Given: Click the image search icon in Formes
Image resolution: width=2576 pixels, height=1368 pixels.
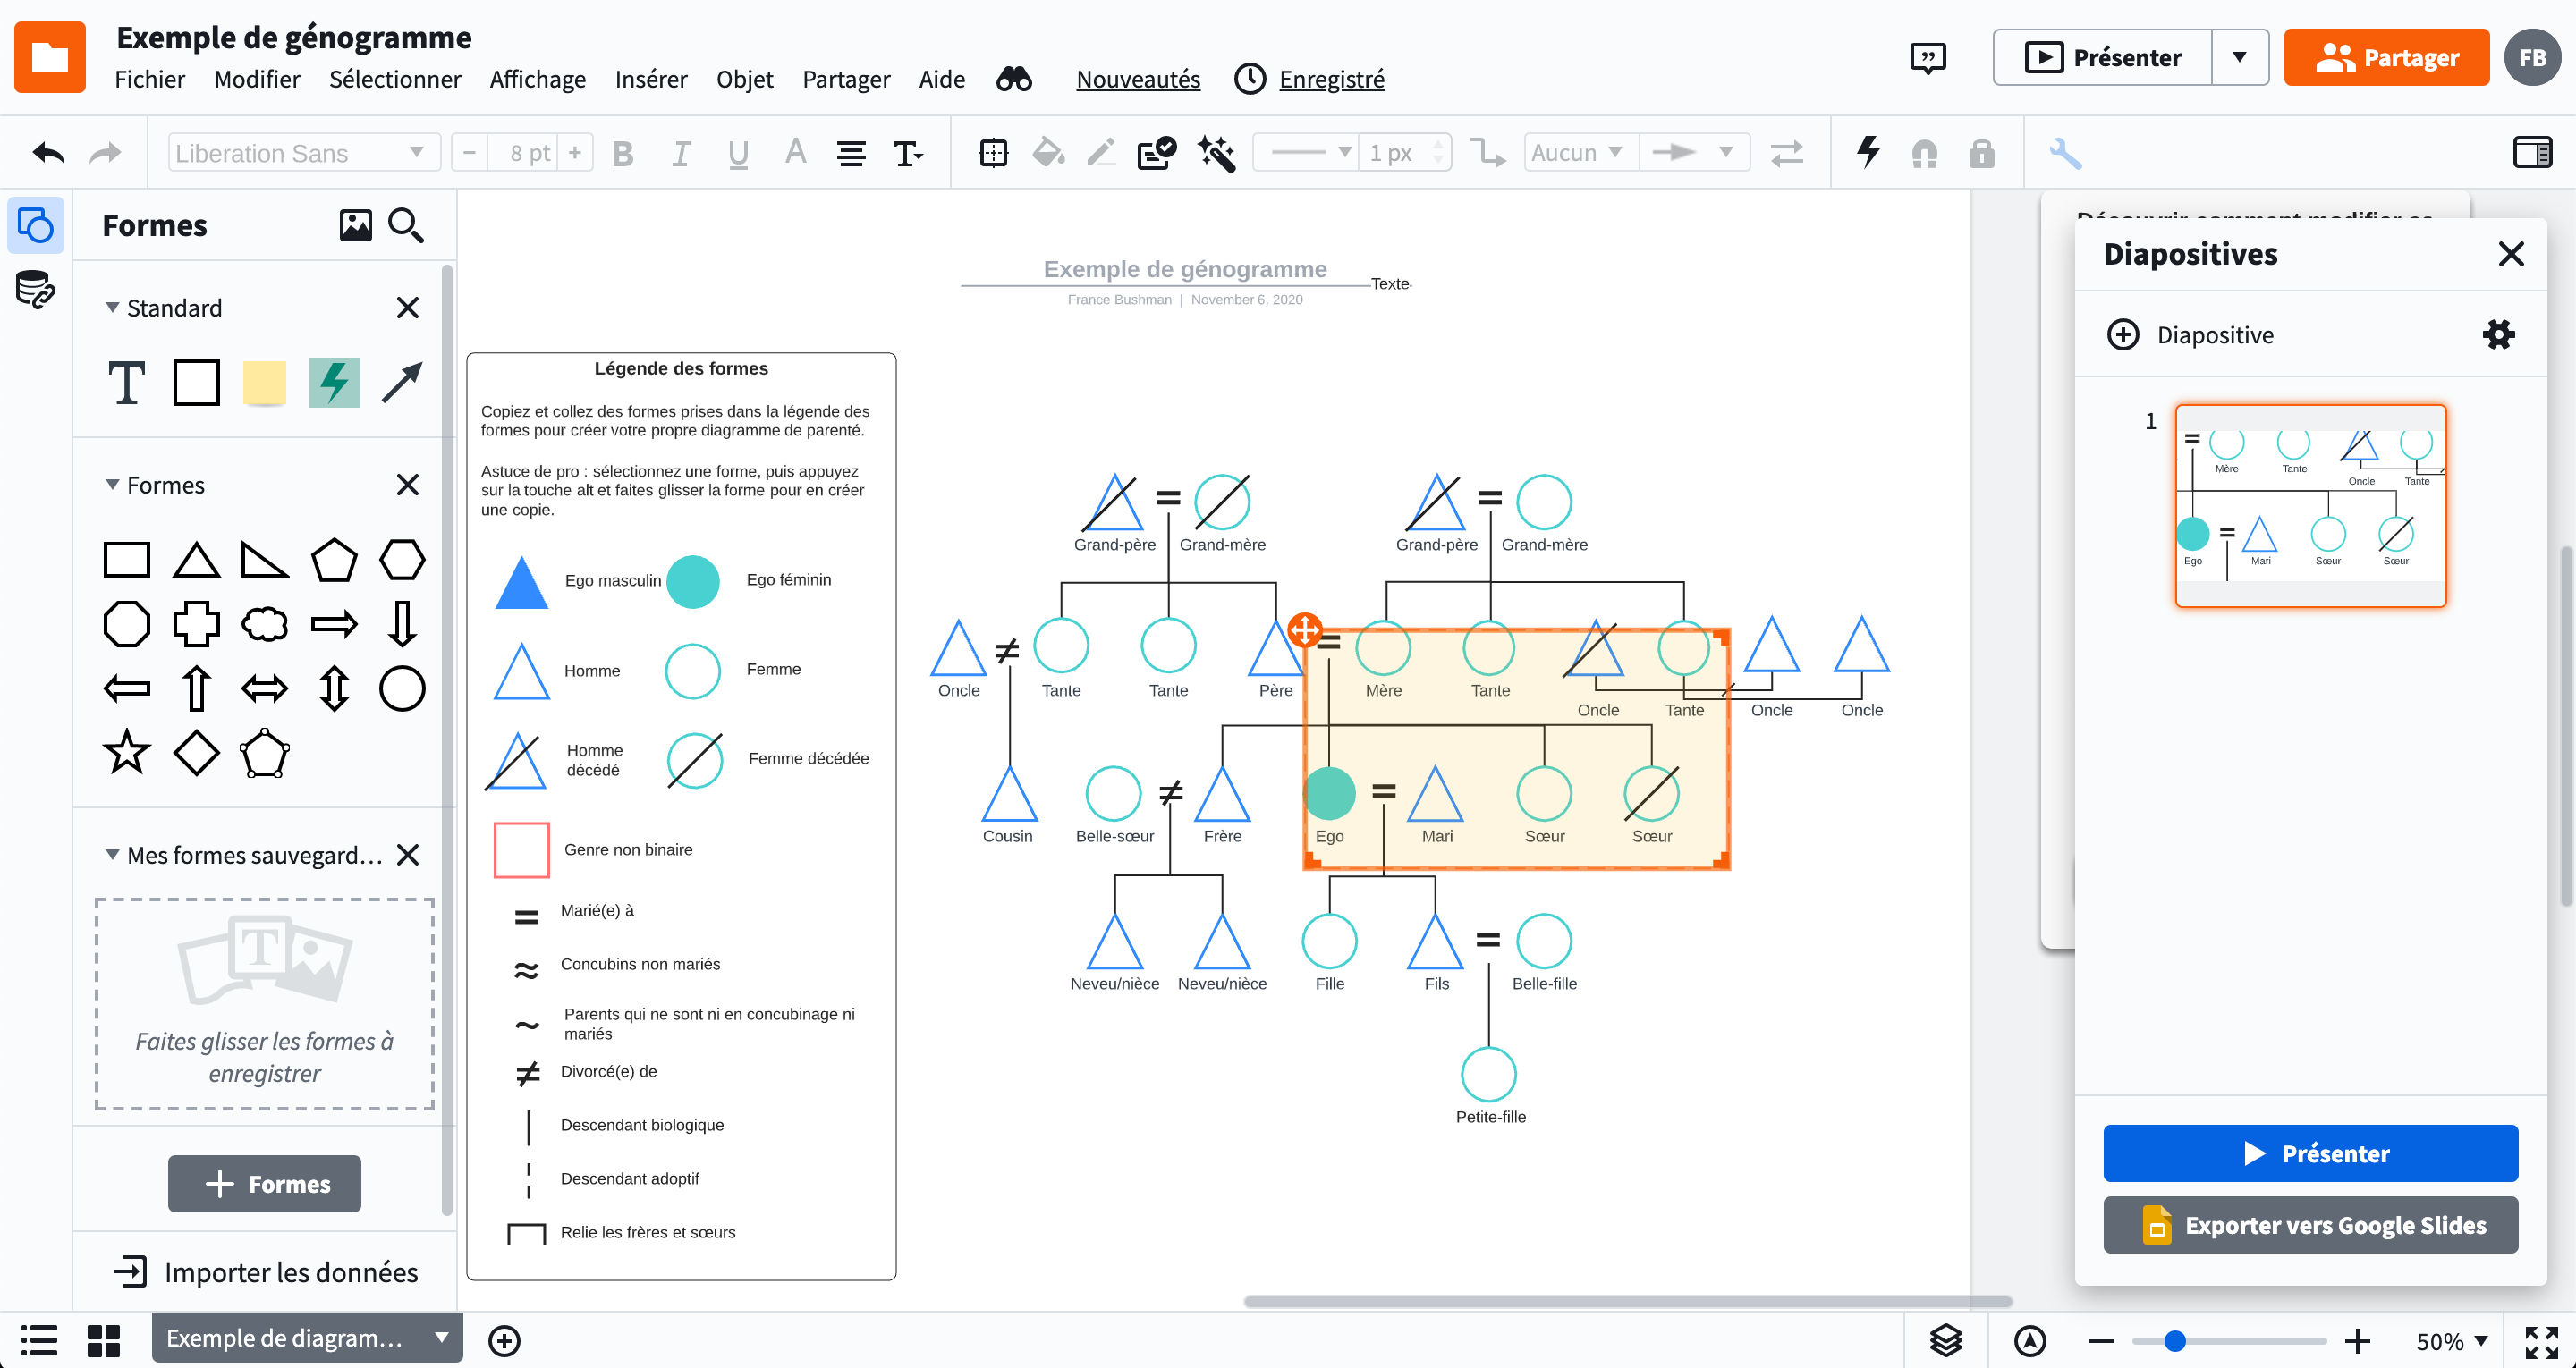Looking at the screenshot, I should [355, 225].
